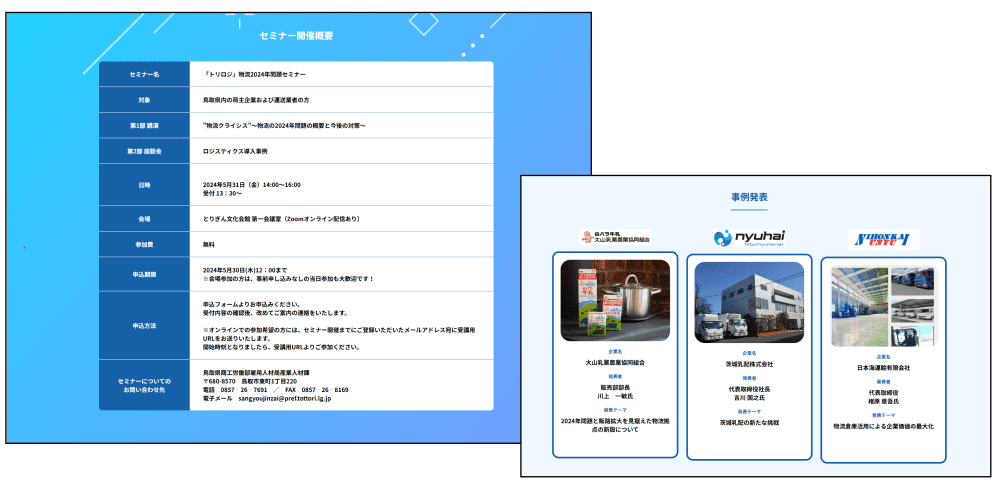Click the 茨城乳配の新たな挑戦 theme text
This screenshot has height=484, width=1000.
click(749, 423)
